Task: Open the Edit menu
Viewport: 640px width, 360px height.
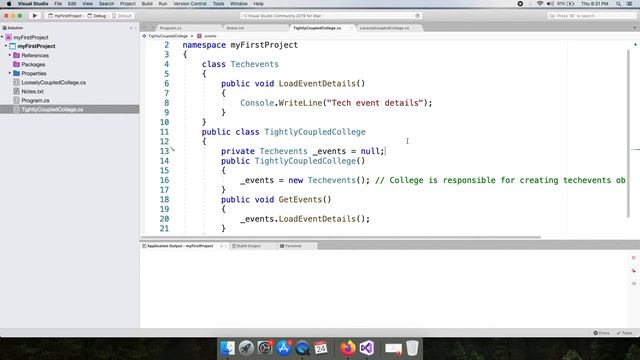Action: point(72,4)
